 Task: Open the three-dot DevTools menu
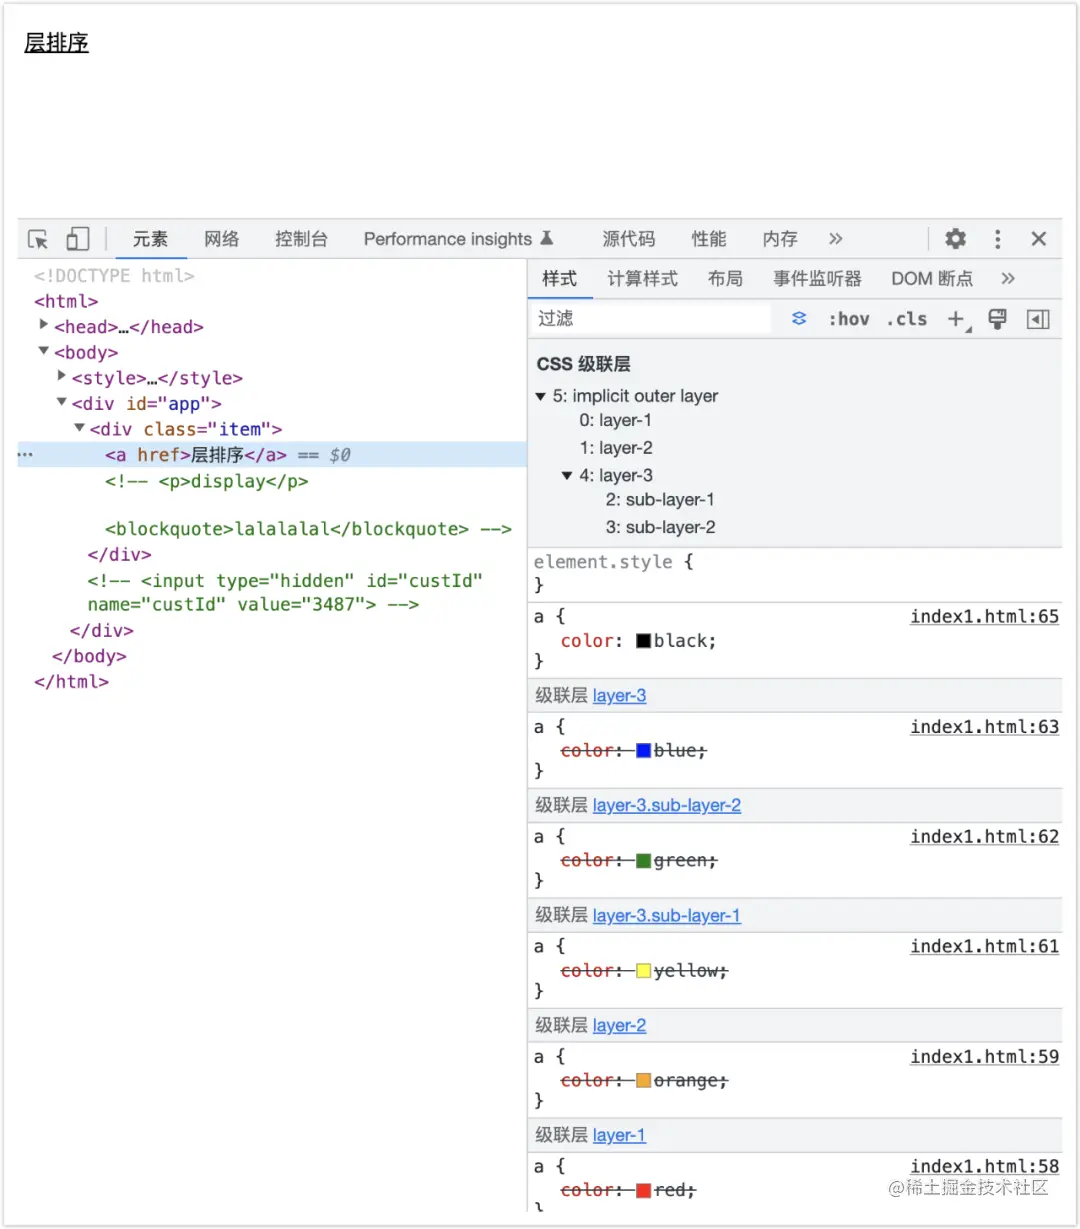[x=997, y=239]
